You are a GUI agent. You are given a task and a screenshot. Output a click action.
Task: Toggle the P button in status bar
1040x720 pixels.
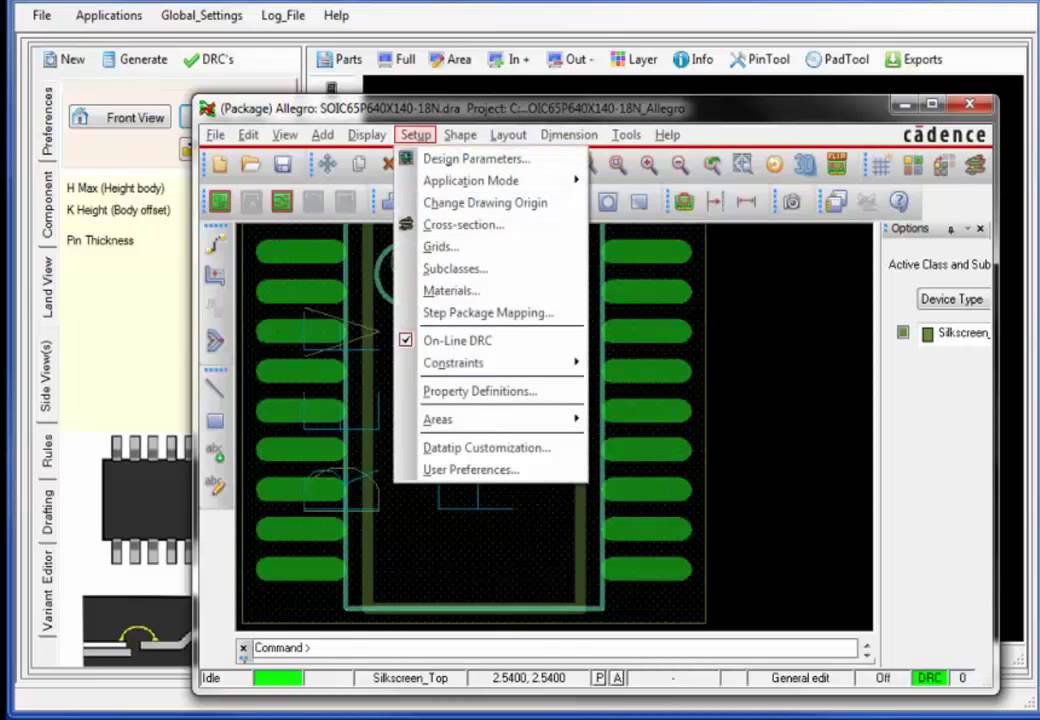pyautogui.click(x=600, y=678)
